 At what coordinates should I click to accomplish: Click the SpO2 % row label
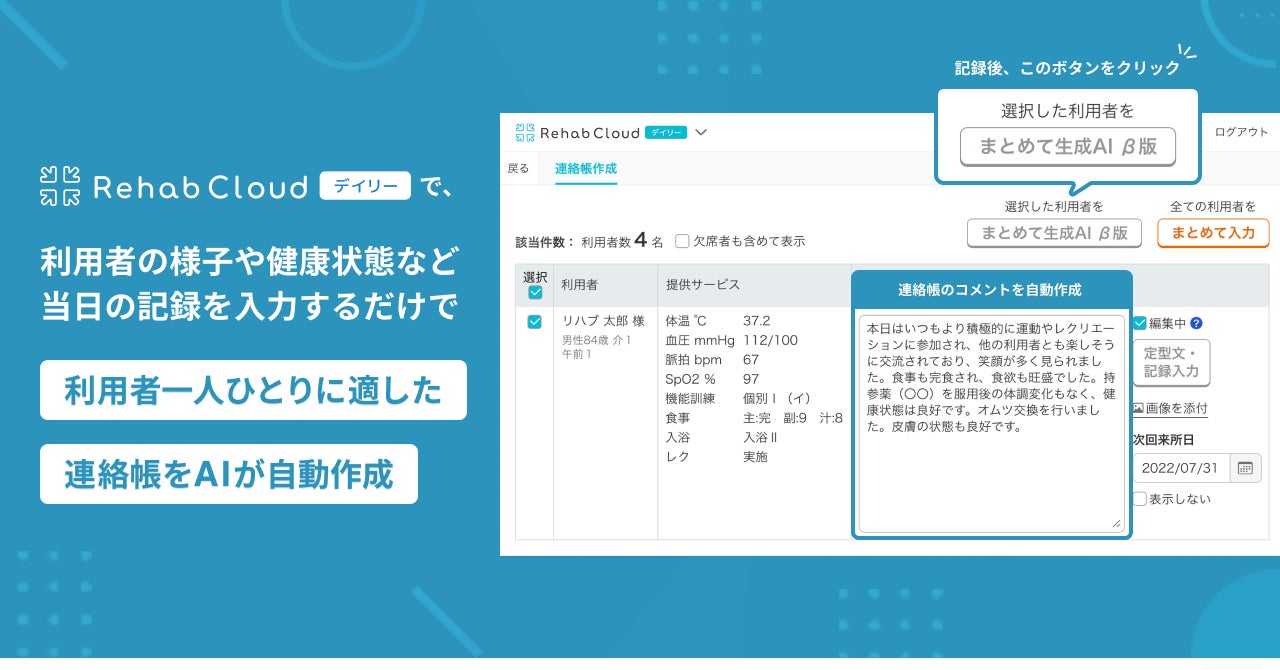tap(691, 379)
